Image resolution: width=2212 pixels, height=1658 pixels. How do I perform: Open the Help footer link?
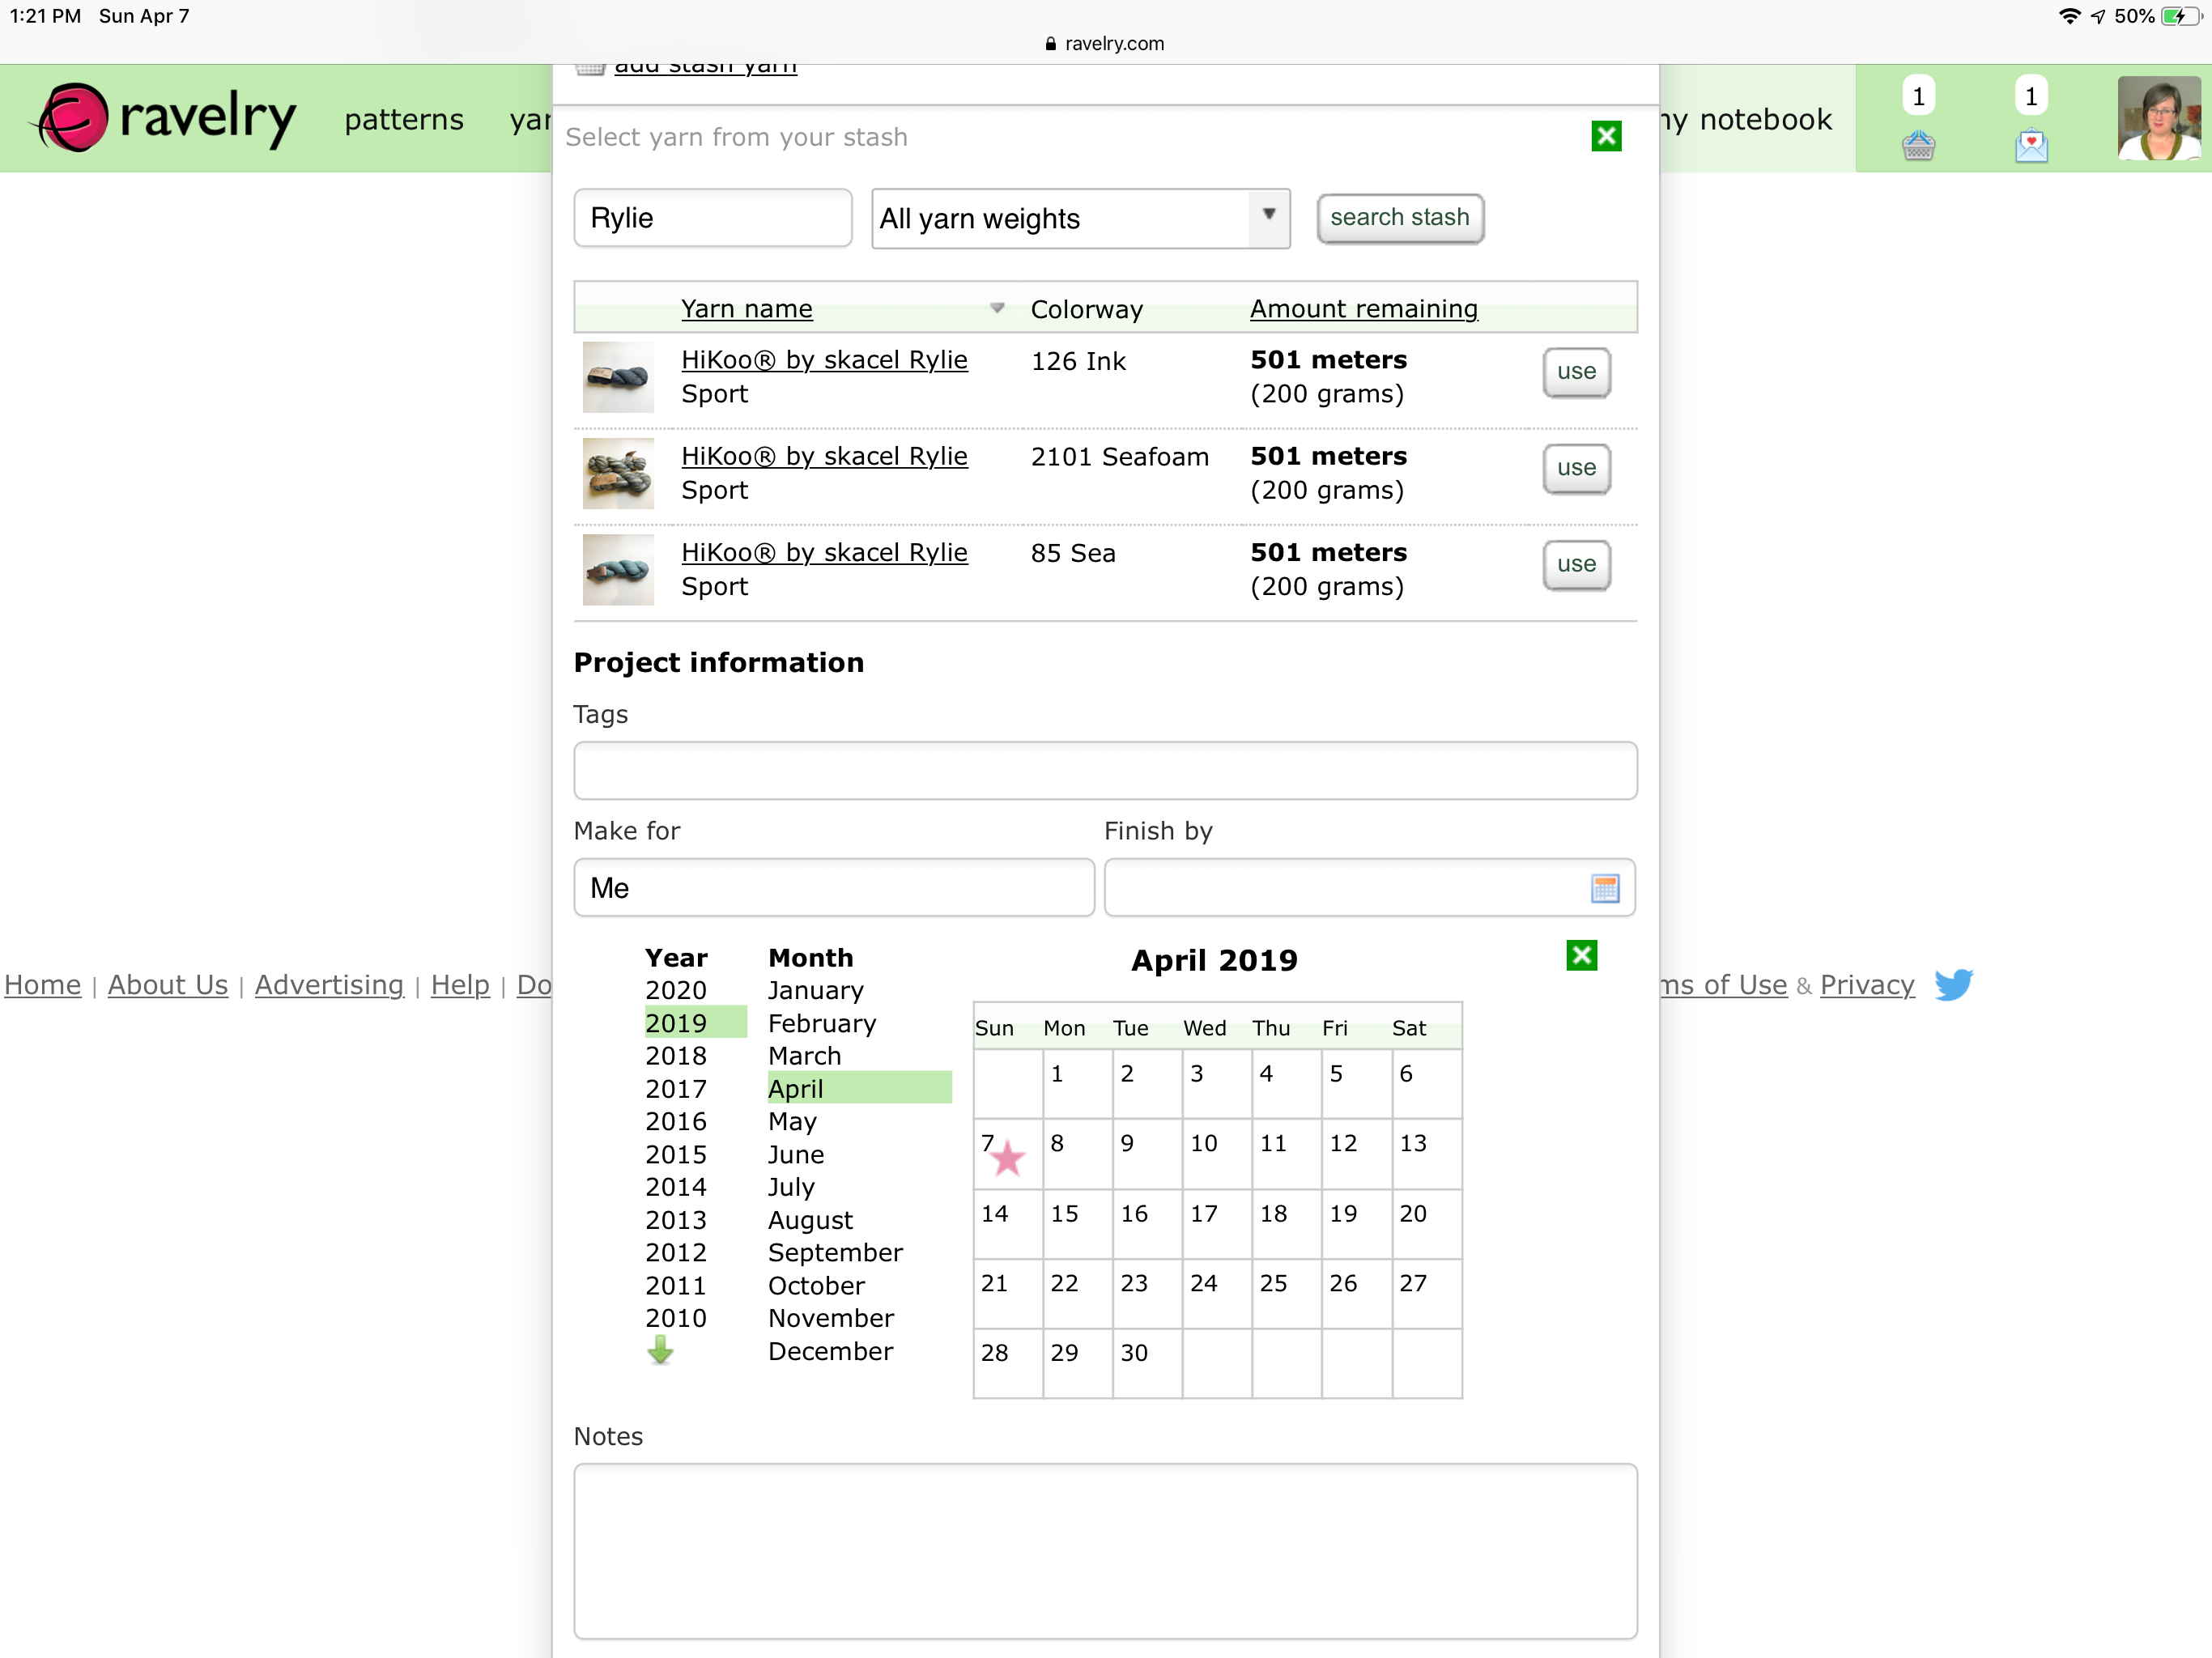460,985
